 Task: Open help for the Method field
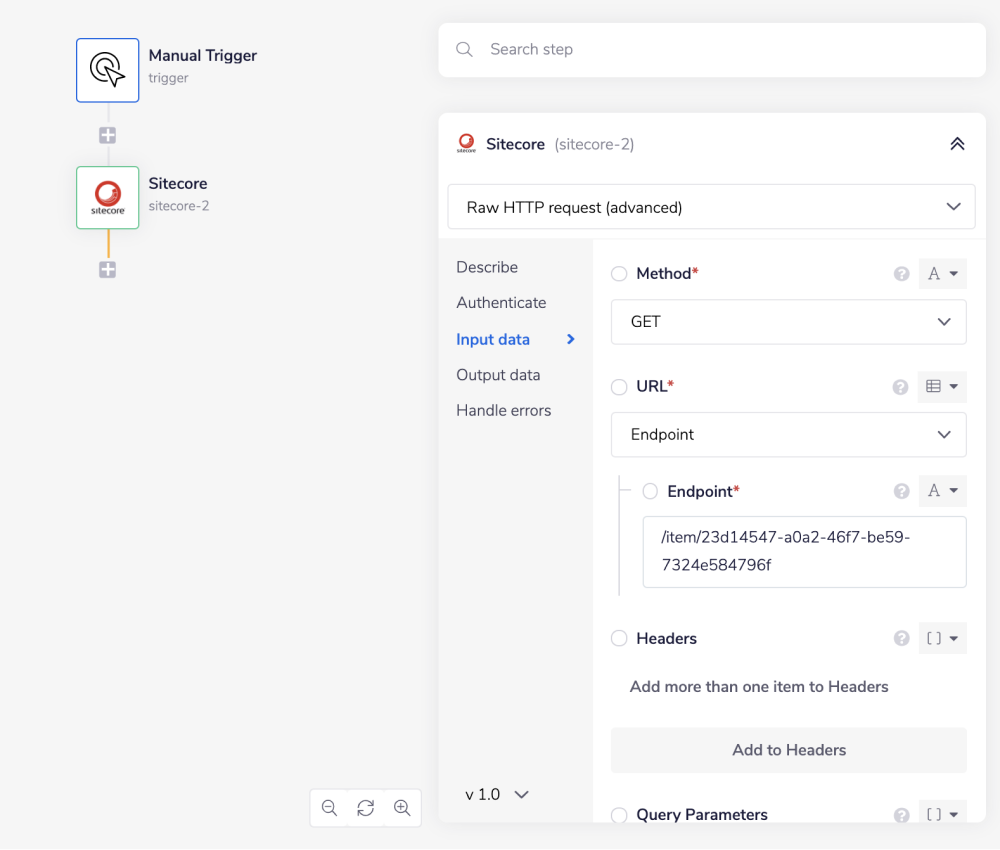click(901, 274)
